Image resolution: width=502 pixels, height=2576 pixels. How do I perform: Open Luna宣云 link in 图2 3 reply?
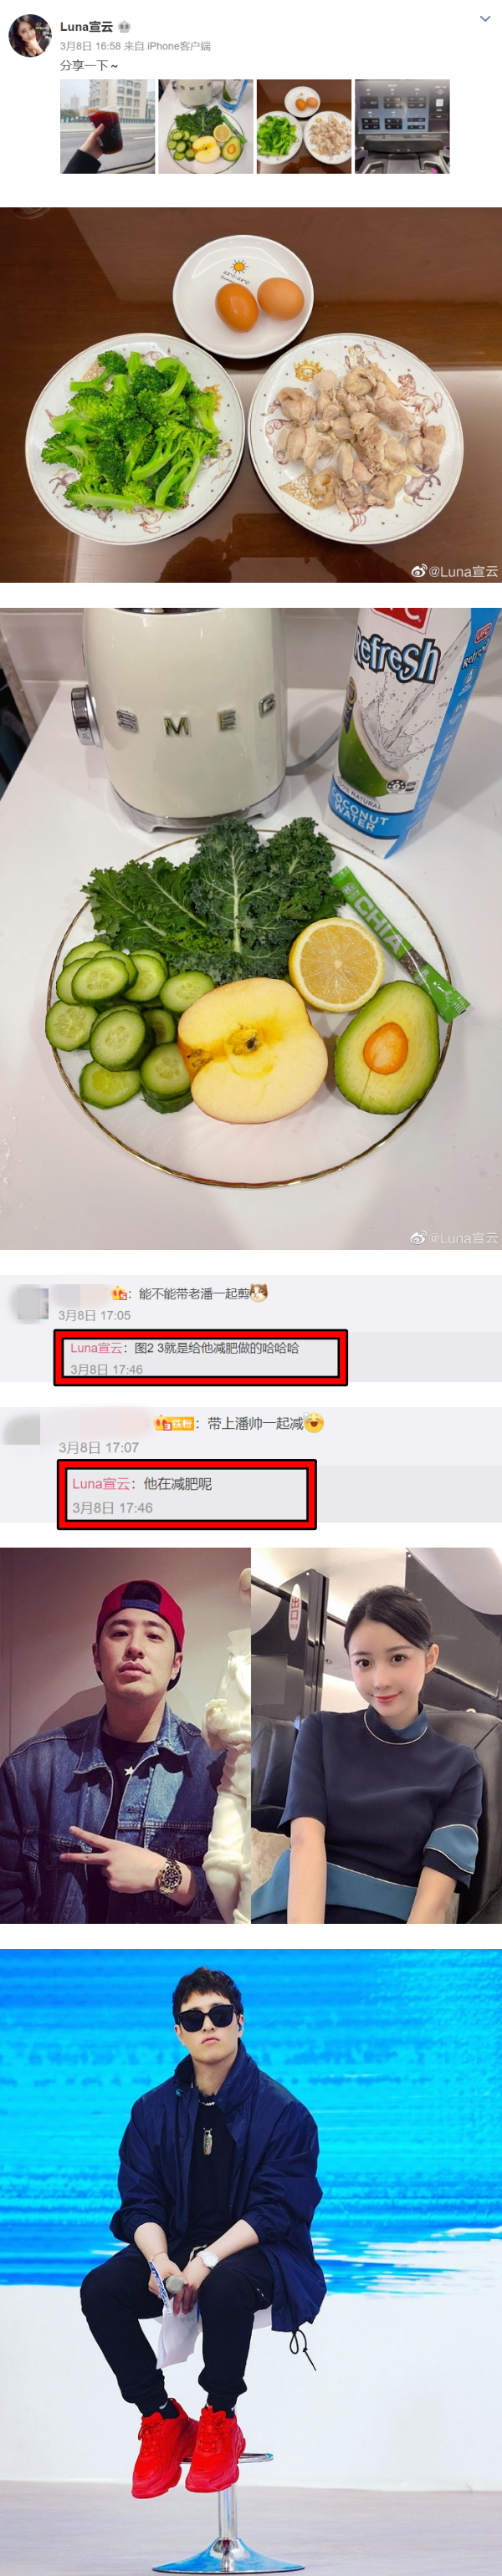(x=96, y=1348)
